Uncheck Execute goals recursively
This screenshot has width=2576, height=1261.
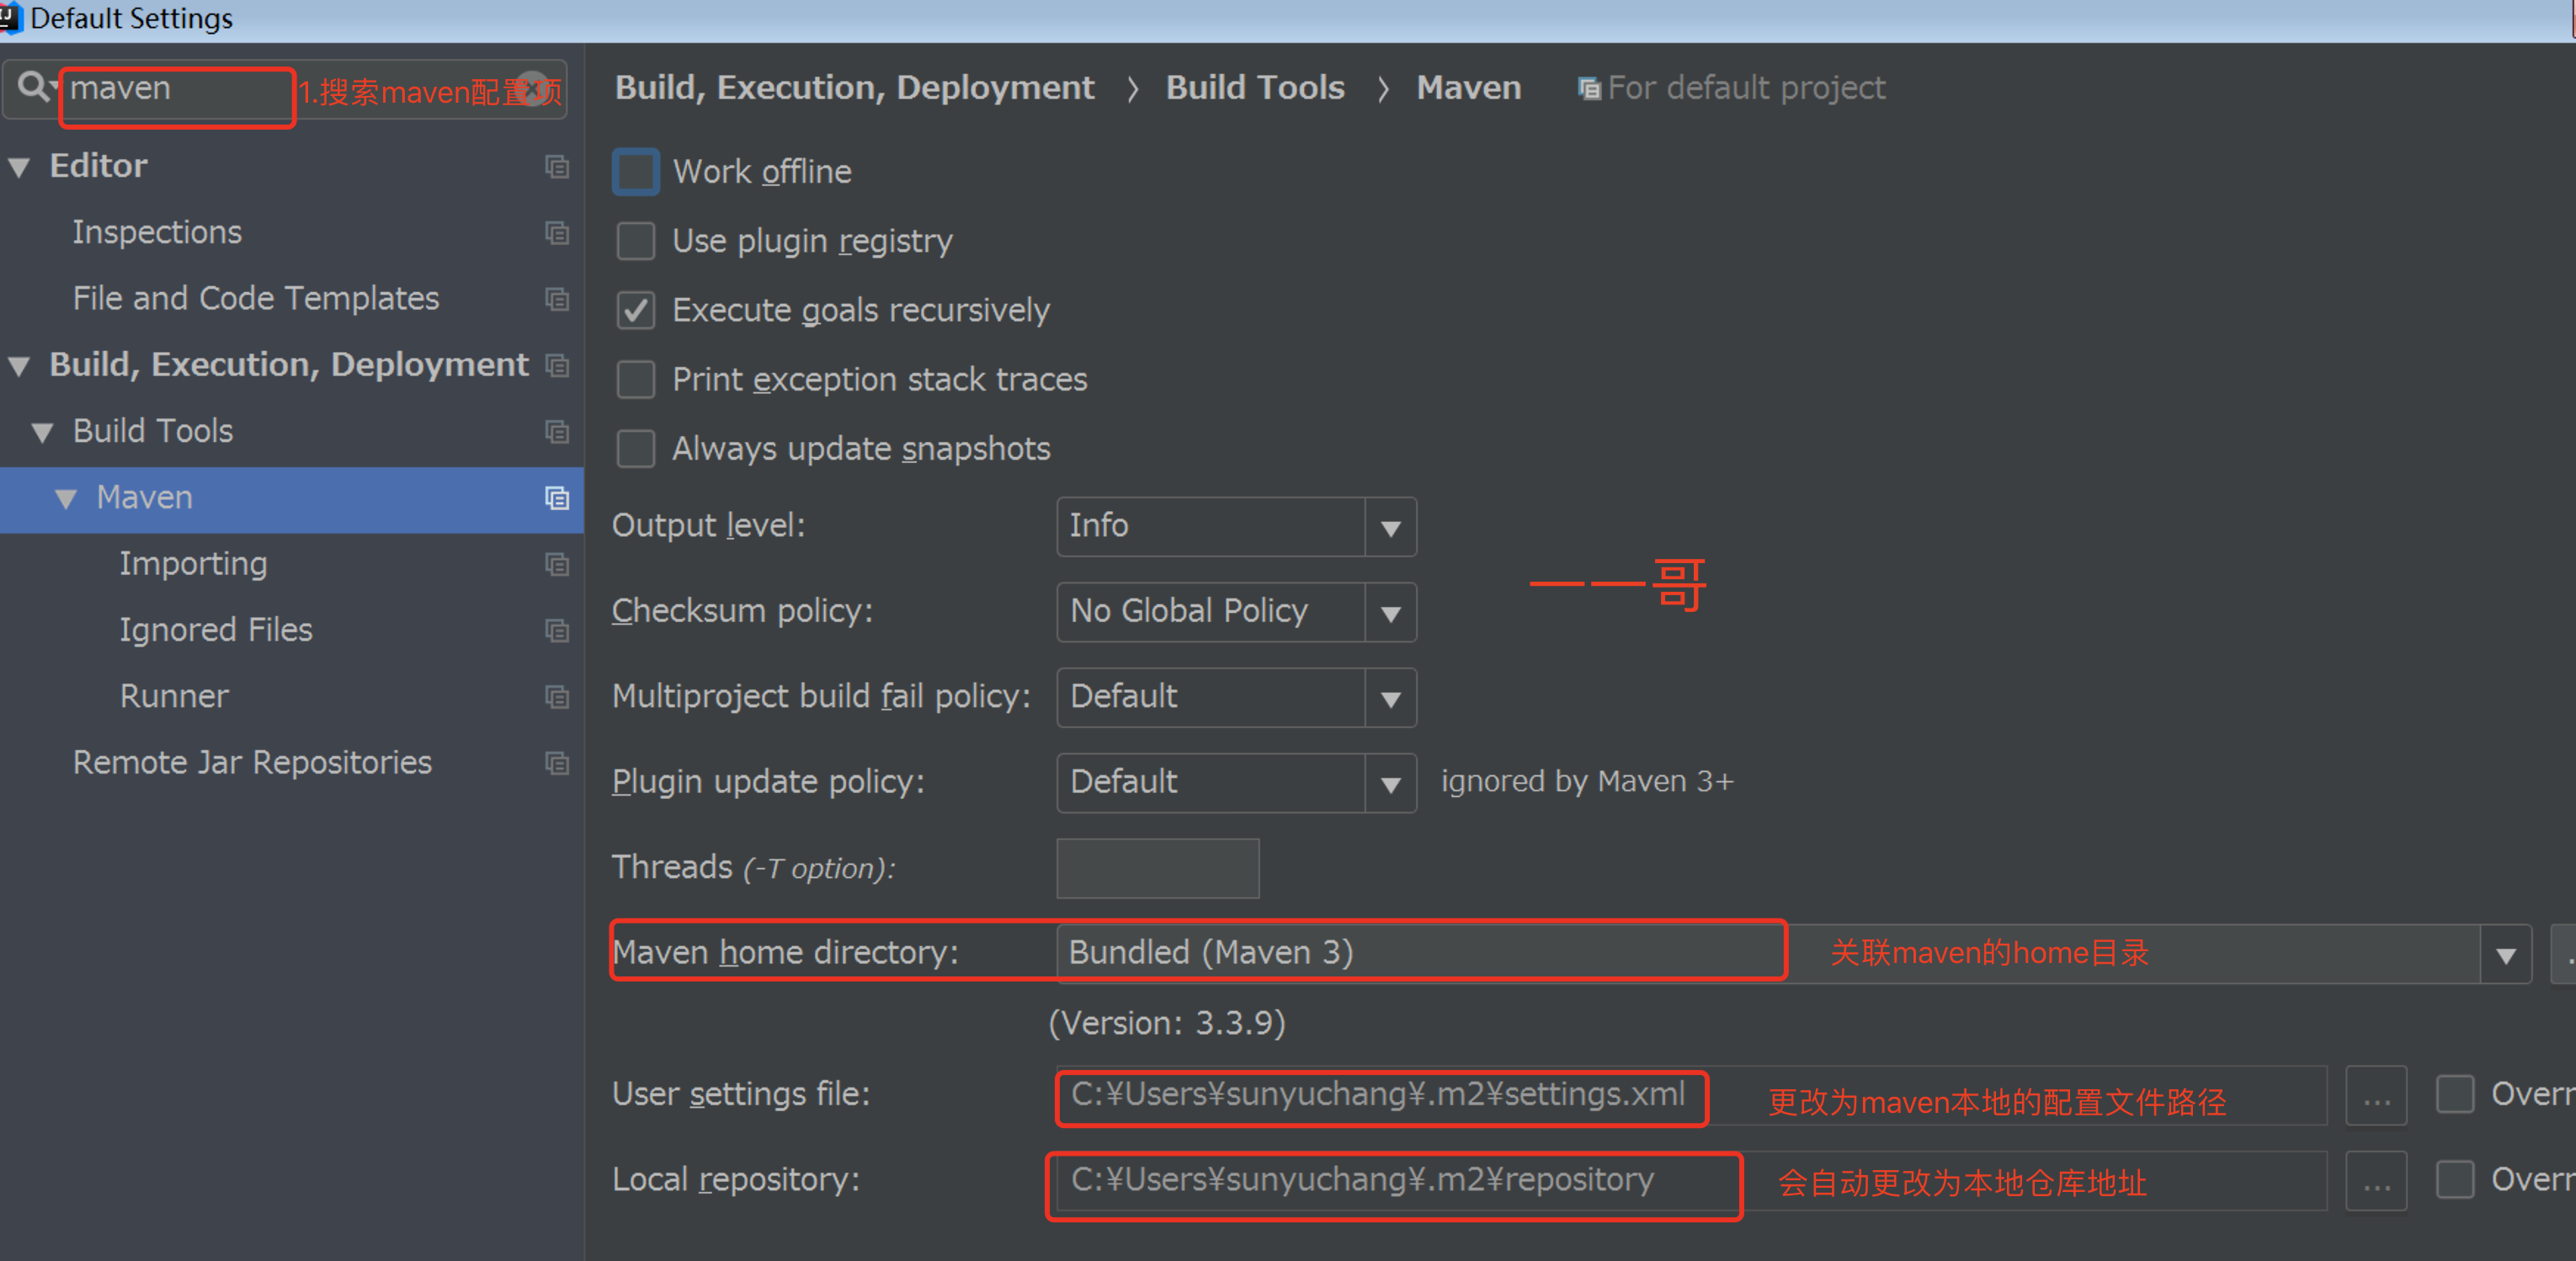636,311
